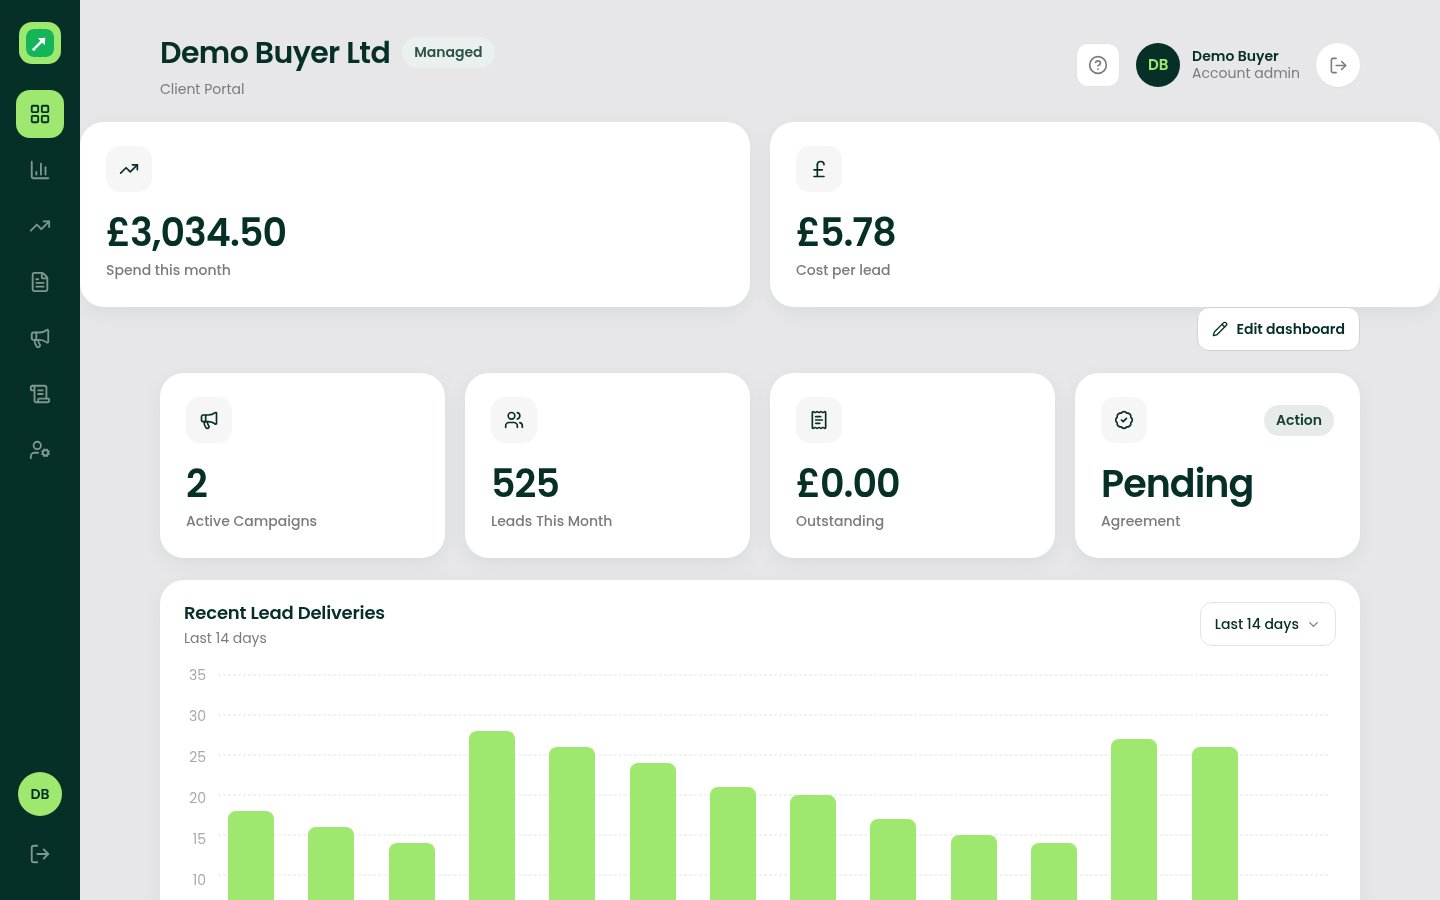
Task: Click the Active Campaigns label
Action: coord(251,521)
